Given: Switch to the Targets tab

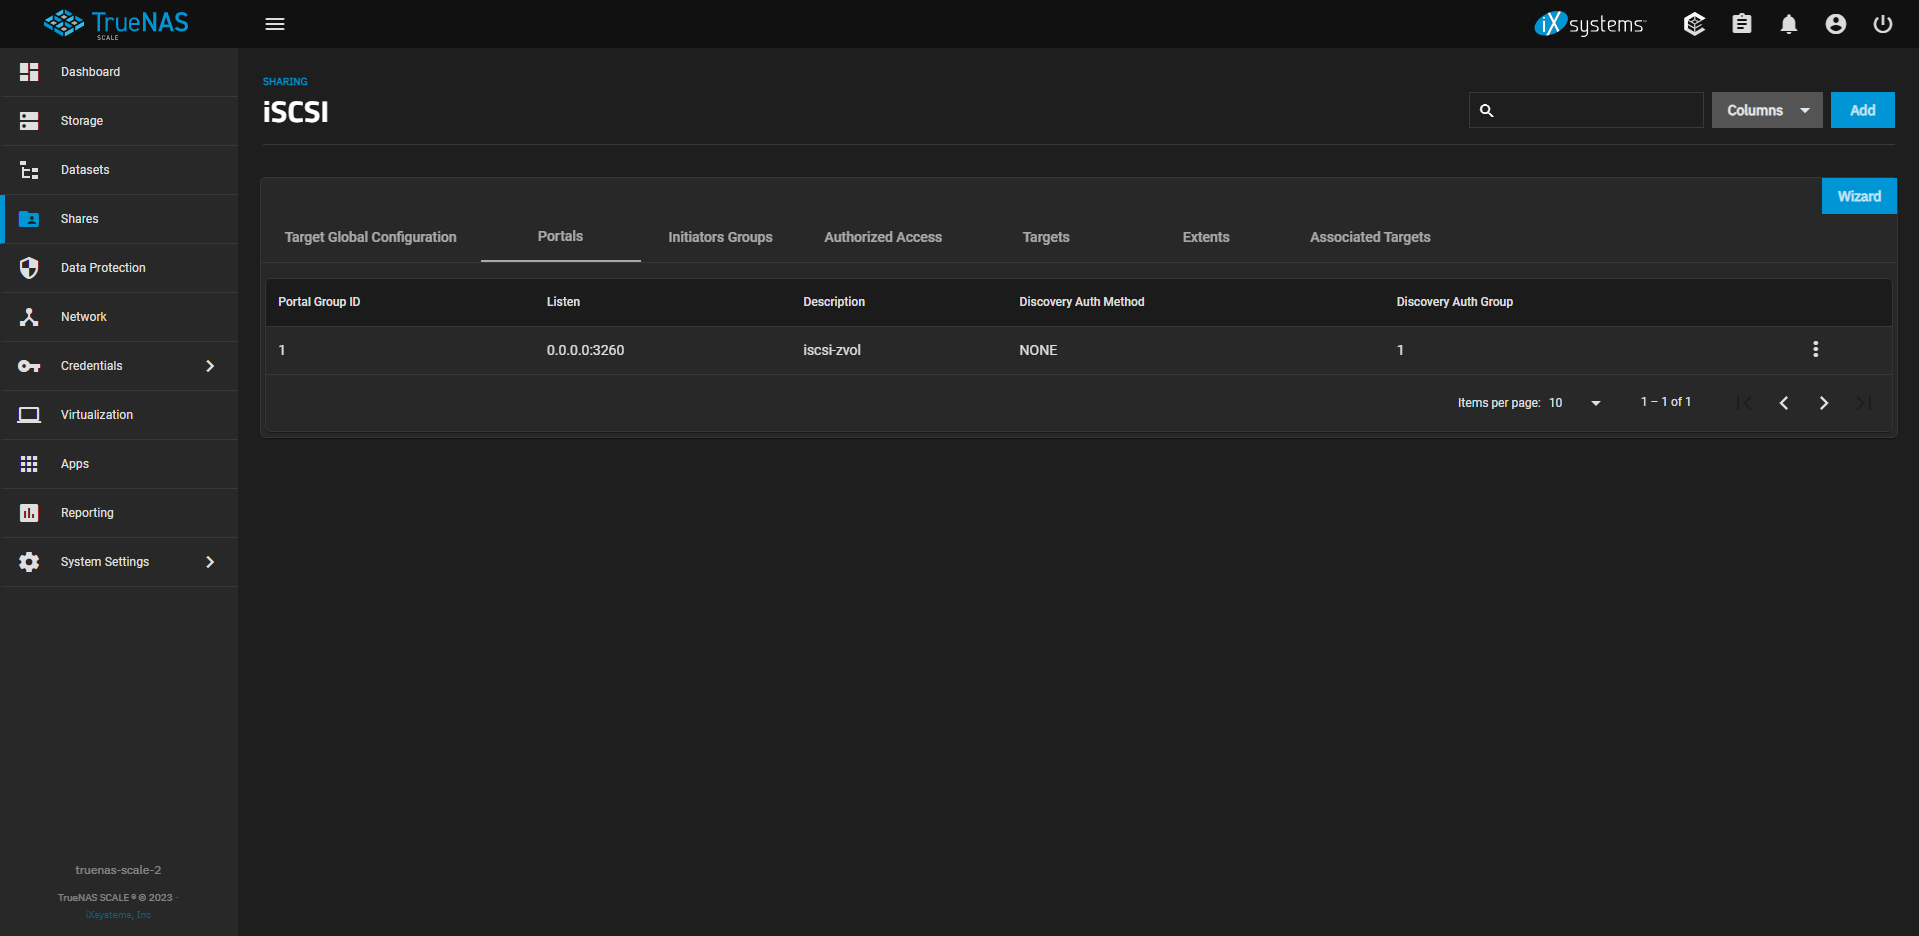Looking at the screenshot, I should coord(1045,237).
